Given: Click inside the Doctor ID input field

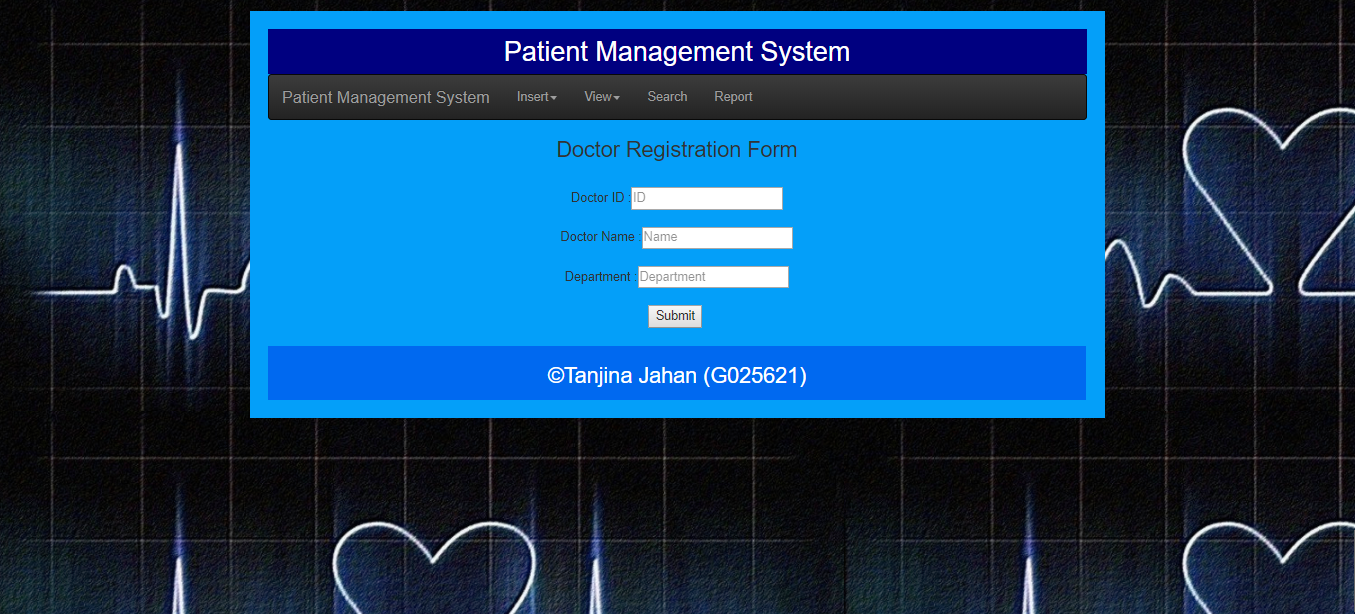Looking at the screenshot, I should 706,198.
